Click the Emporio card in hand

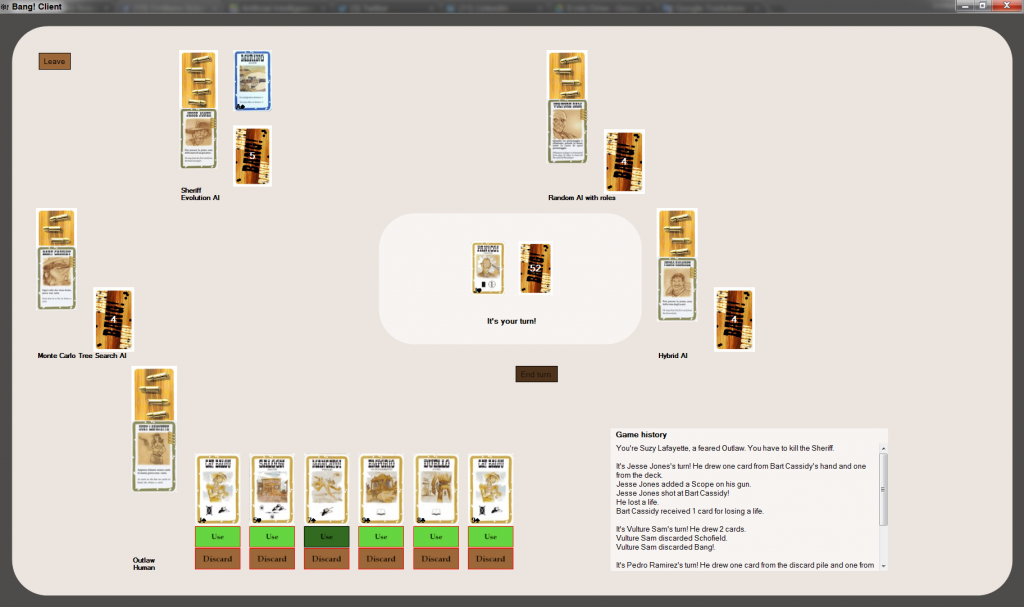(x=381, y=489)
